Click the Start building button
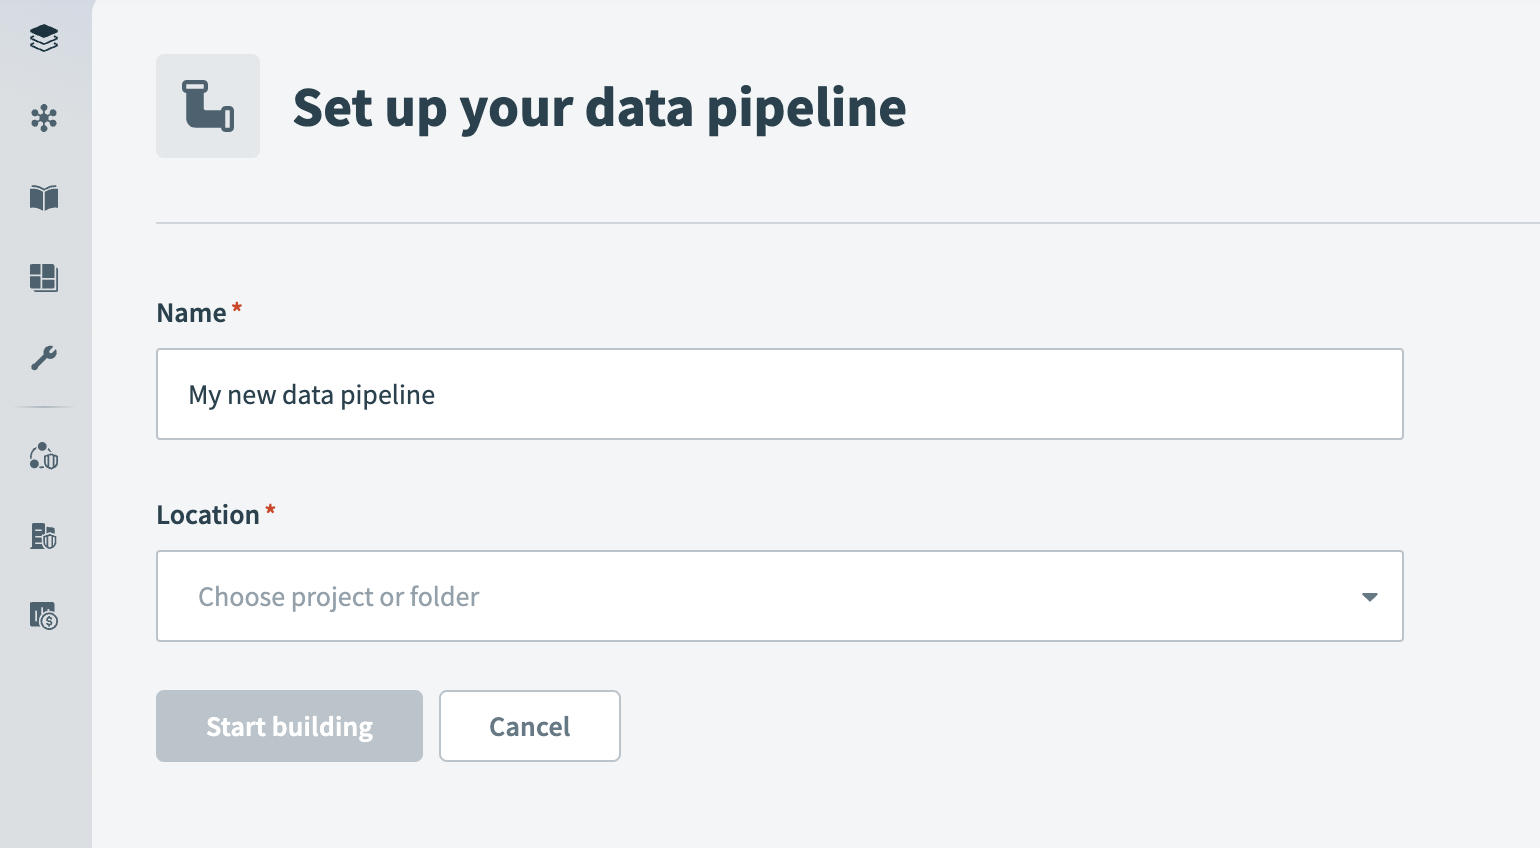 point(289,726)
